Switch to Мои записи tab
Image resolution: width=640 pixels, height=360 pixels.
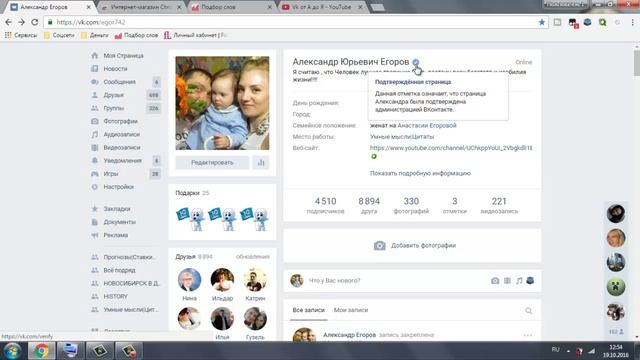(351, 310)
